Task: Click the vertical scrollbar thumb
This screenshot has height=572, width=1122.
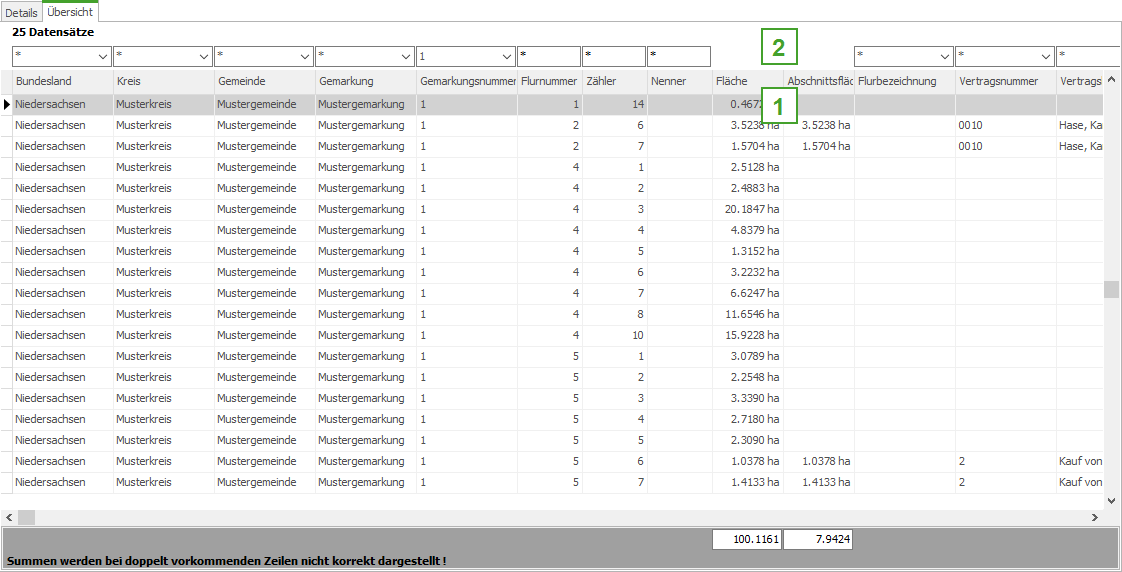Action: click(1111, 289)
